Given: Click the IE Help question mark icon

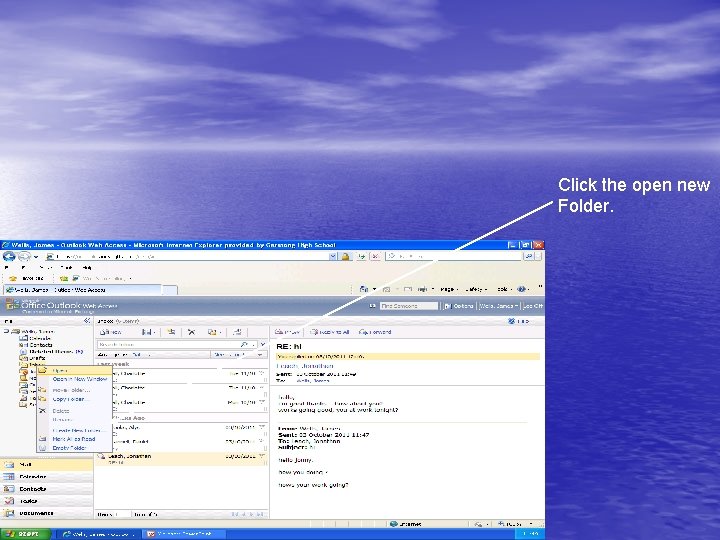Looking at the screenshot, I should point(522,289).
